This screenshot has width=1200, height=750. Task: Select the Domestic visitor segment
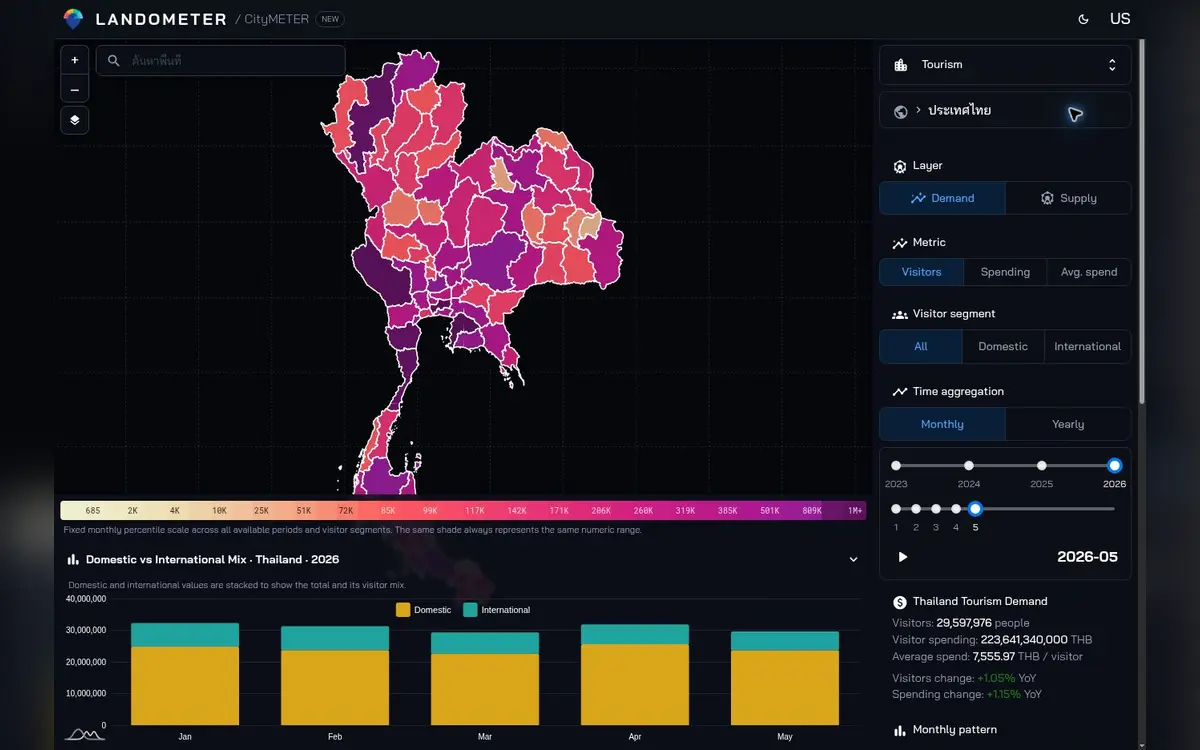(1003, 346)
